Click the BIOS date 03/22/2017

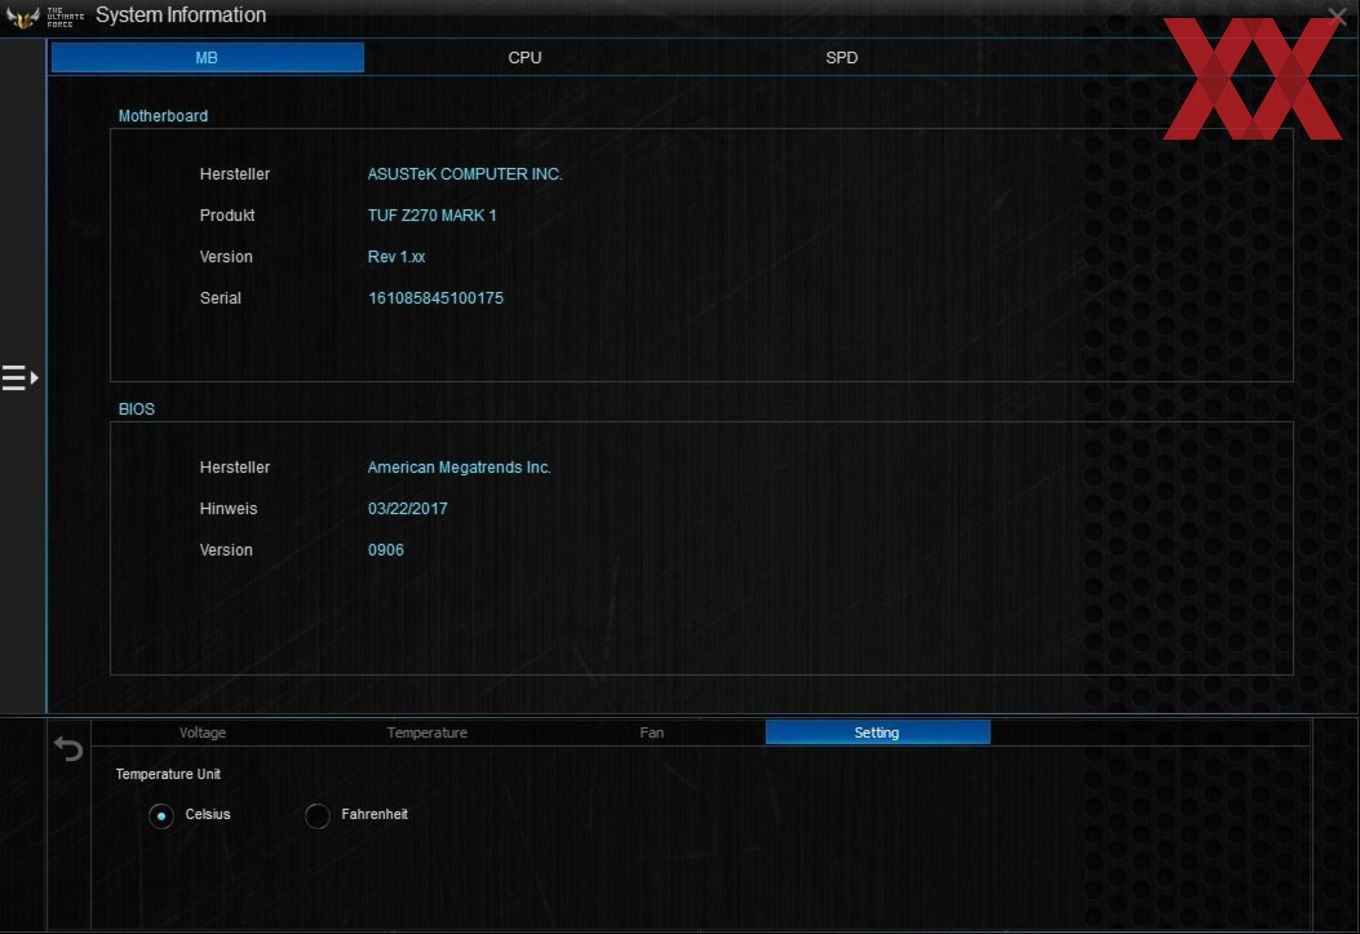click(x=408, y=509)
